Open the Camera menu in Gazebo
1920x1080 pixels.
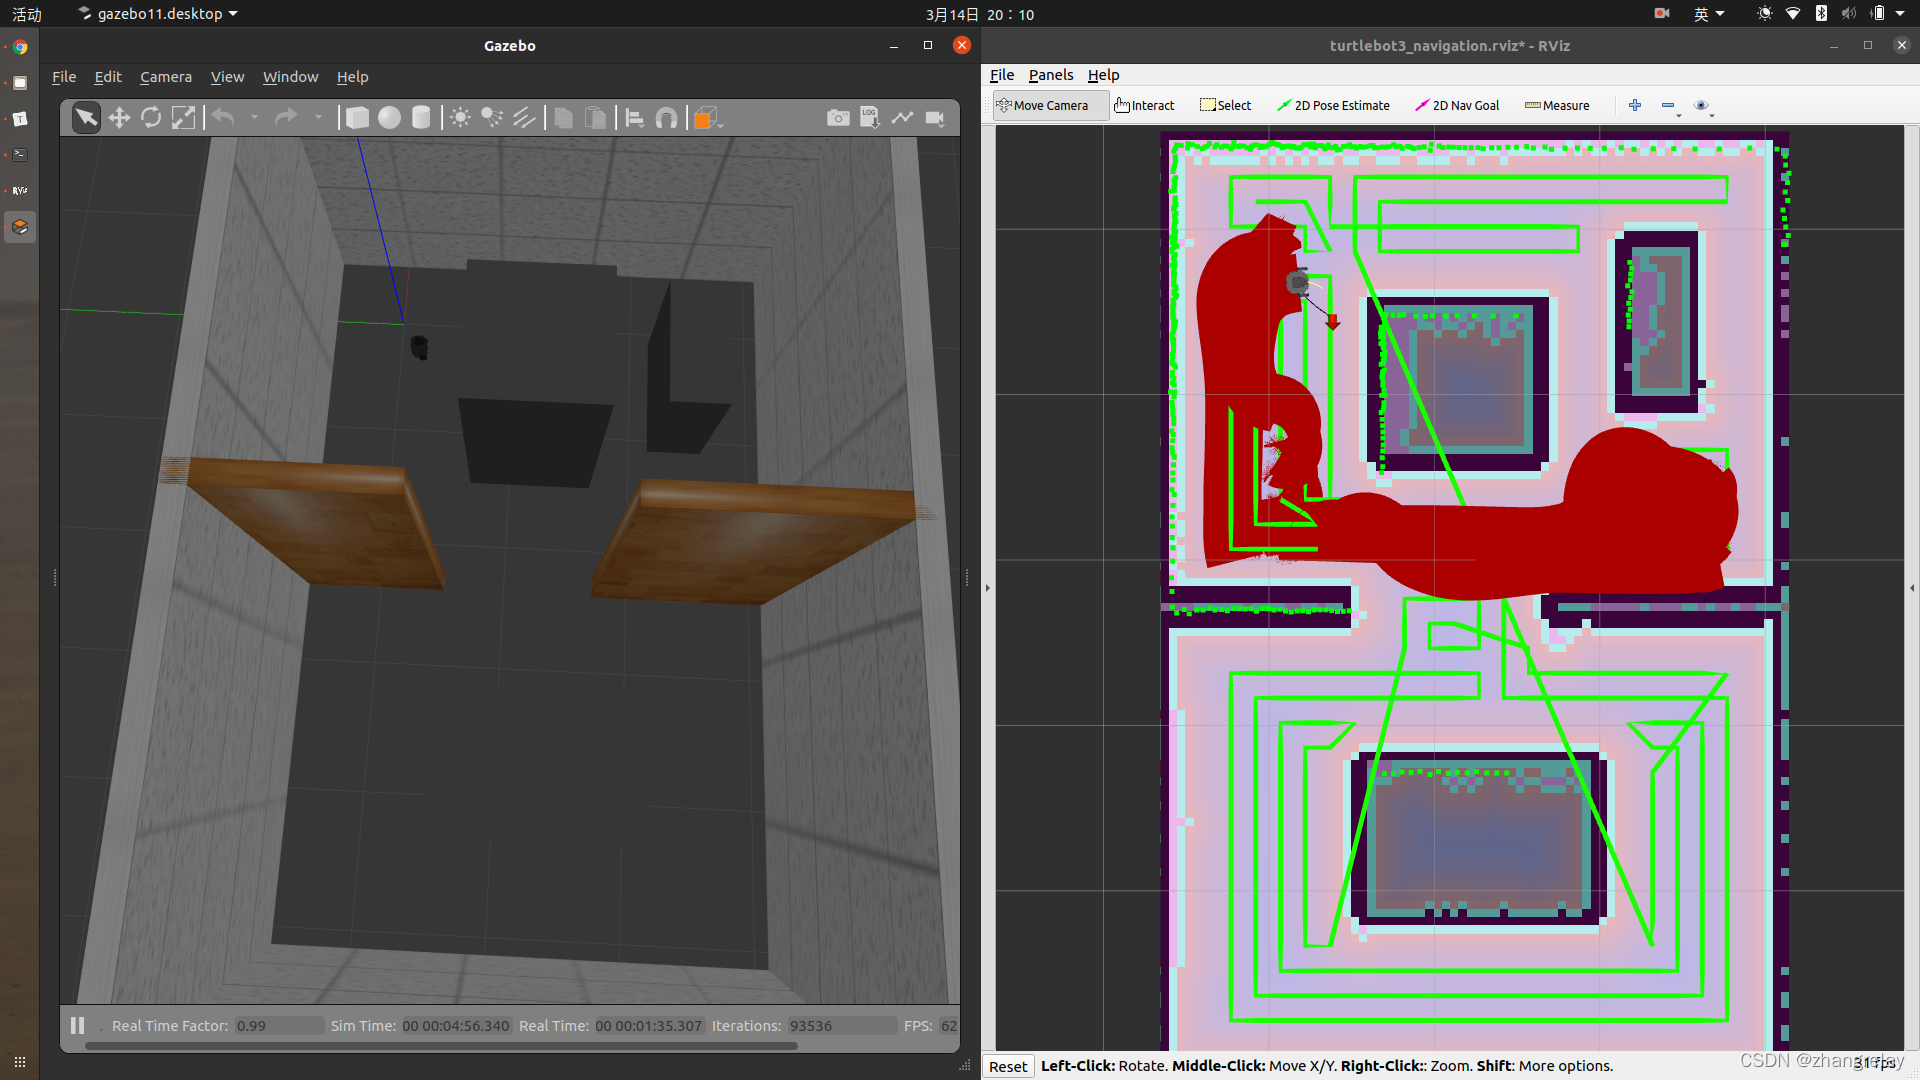point(165,77)
